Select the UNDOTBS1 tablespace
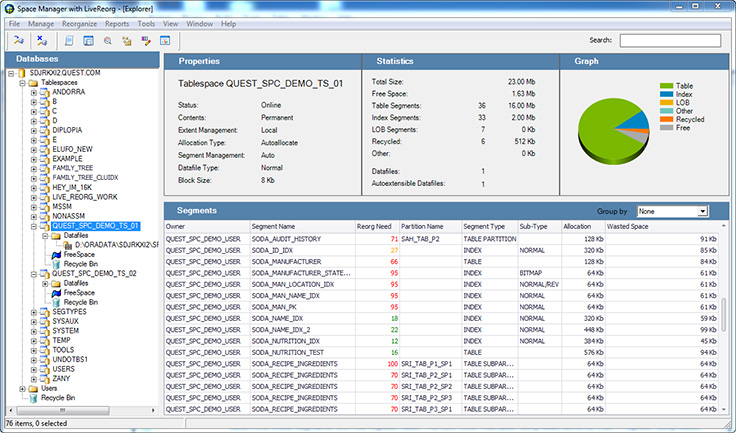The image size is (736, 433). [70, 360]
